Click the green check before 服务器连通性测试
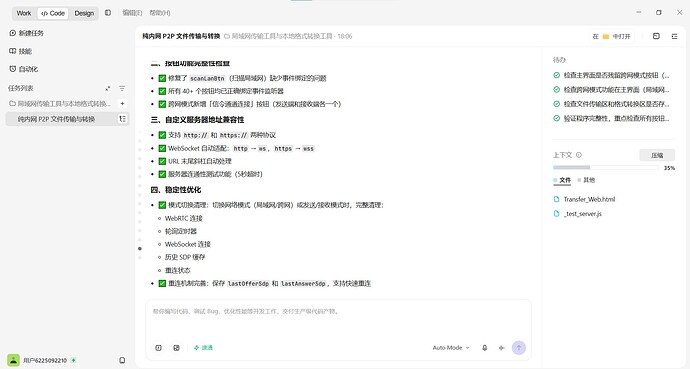 (x=162, y=174)
